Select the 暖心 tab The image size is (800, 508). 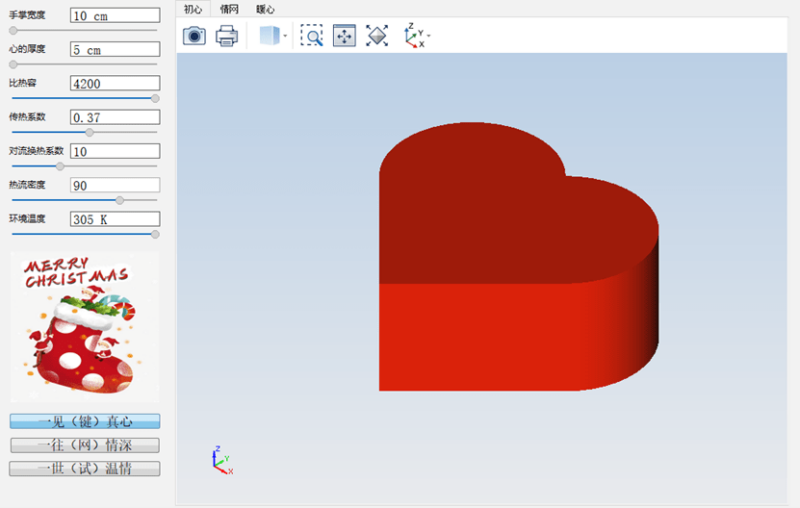(265, 9)
